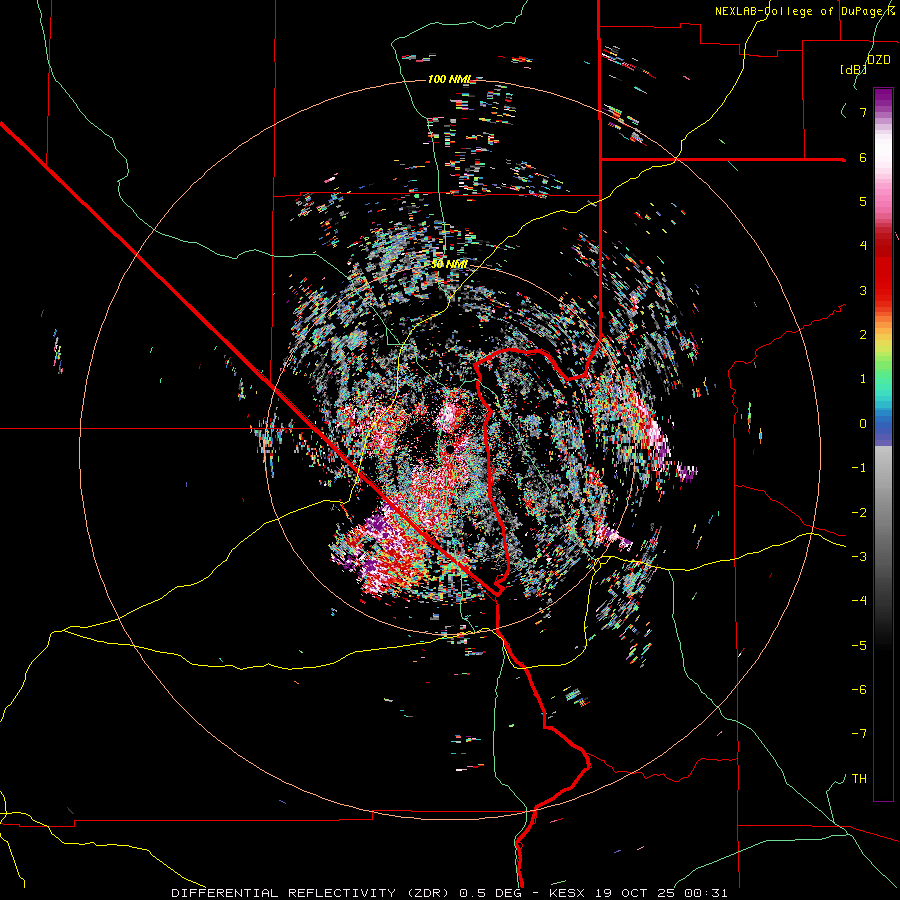The image size is (900, 900).
Task: Click the [dB] units label
Action: point(854,69)
